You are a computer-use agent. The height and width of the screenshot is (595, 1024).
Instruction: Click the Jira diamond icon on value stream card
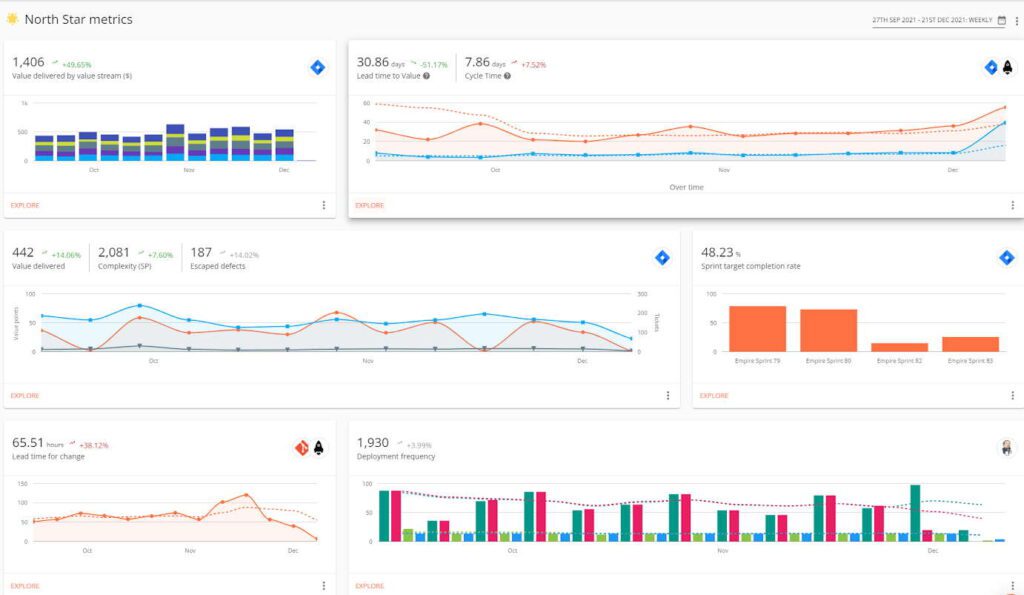coord(317,67)
